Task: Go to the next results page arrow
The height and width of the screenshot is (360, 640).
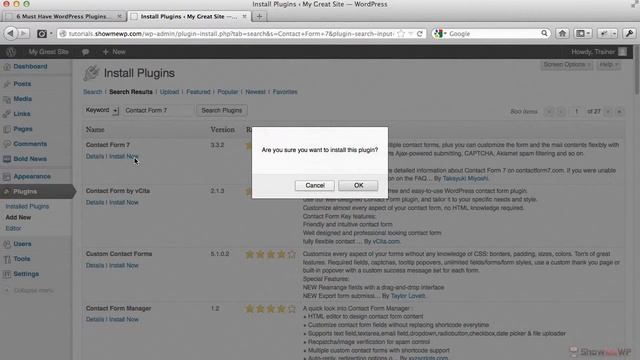Action: [608, 111]
